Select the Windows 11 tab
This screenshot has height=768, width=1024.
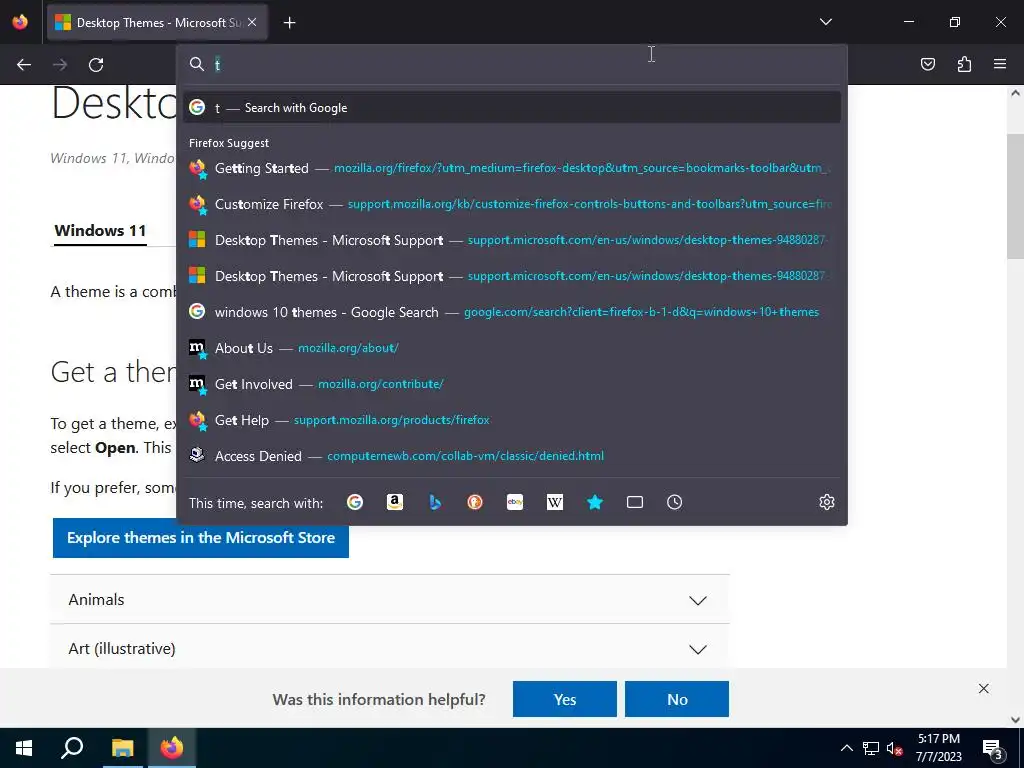(x=100, y=231)
